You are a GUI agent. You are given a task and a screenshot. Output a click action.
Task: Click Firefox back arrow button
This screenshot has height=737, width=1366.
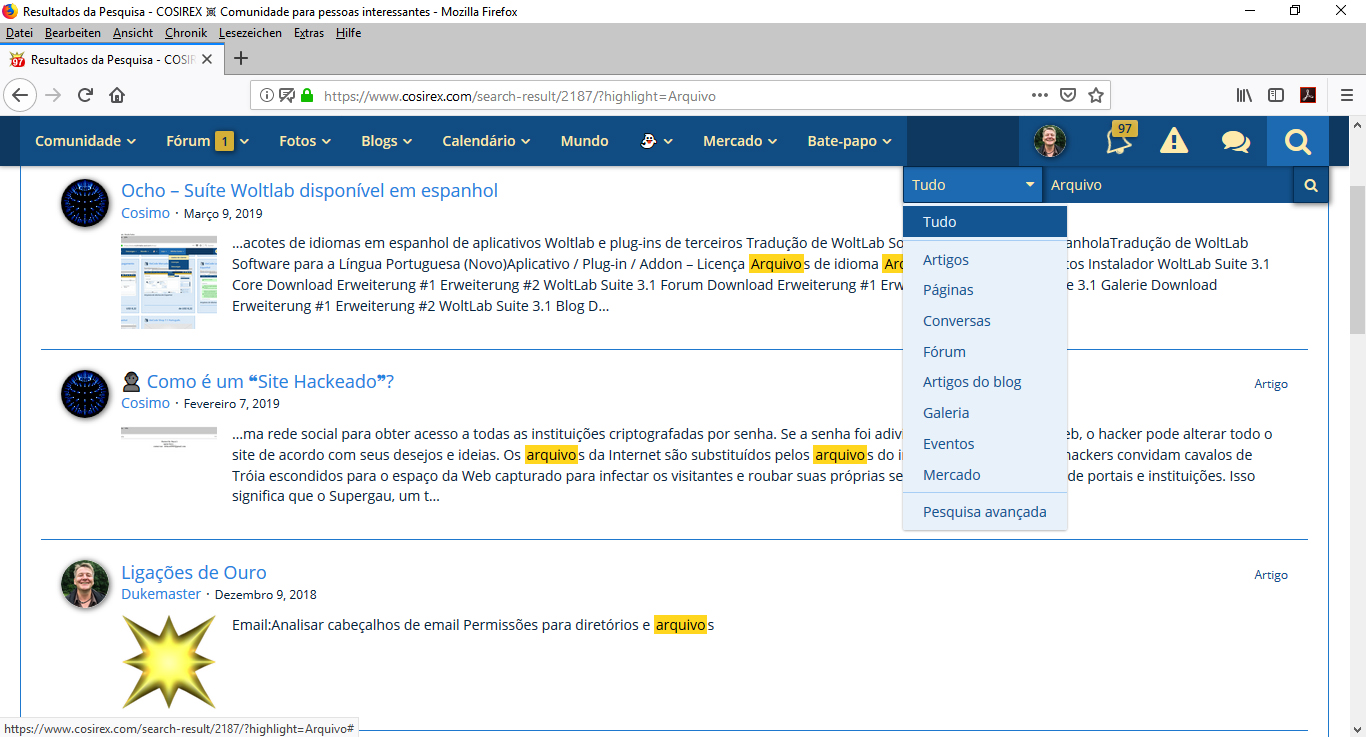point(21,95)
